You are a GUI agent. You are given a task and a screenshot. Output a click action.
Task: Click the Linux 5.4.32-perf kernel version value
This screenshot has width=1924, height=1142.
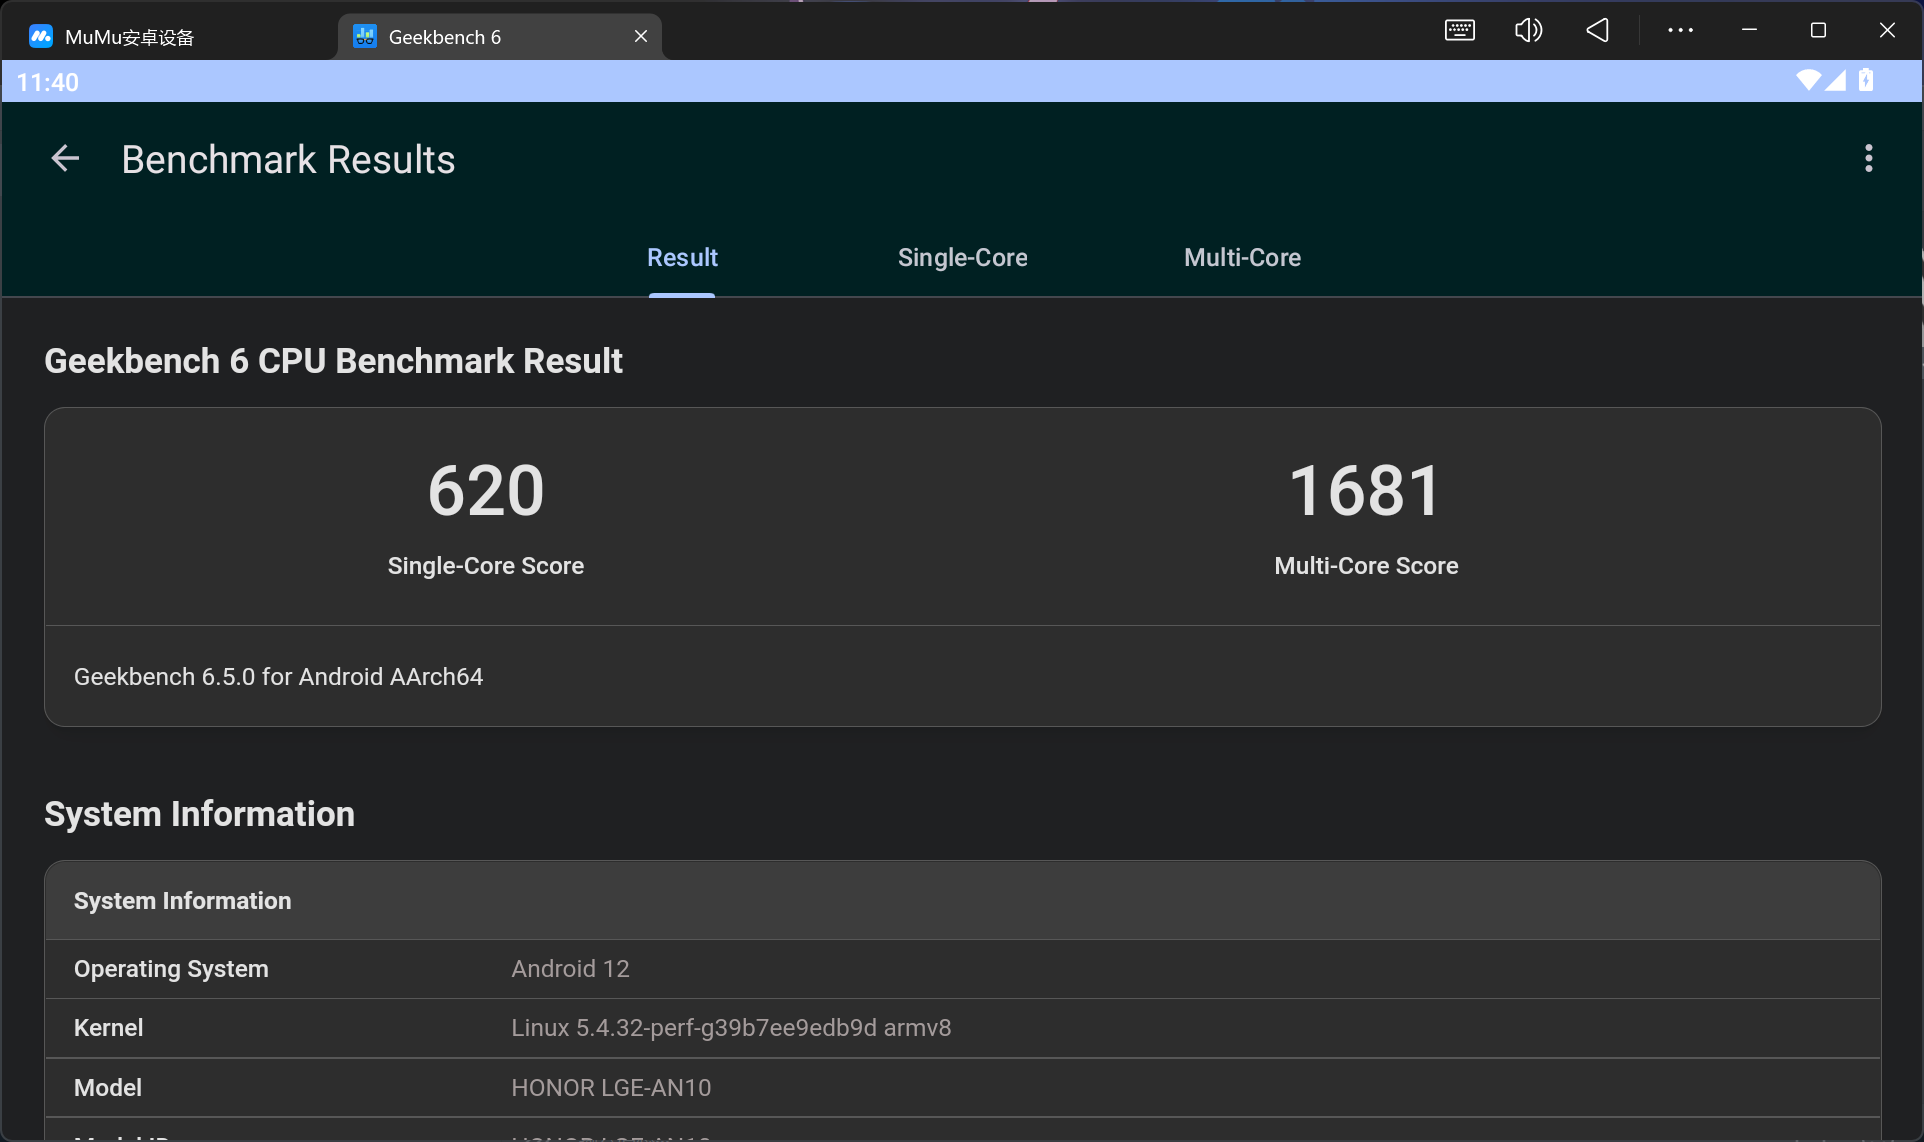click(x=731, y=1028)
